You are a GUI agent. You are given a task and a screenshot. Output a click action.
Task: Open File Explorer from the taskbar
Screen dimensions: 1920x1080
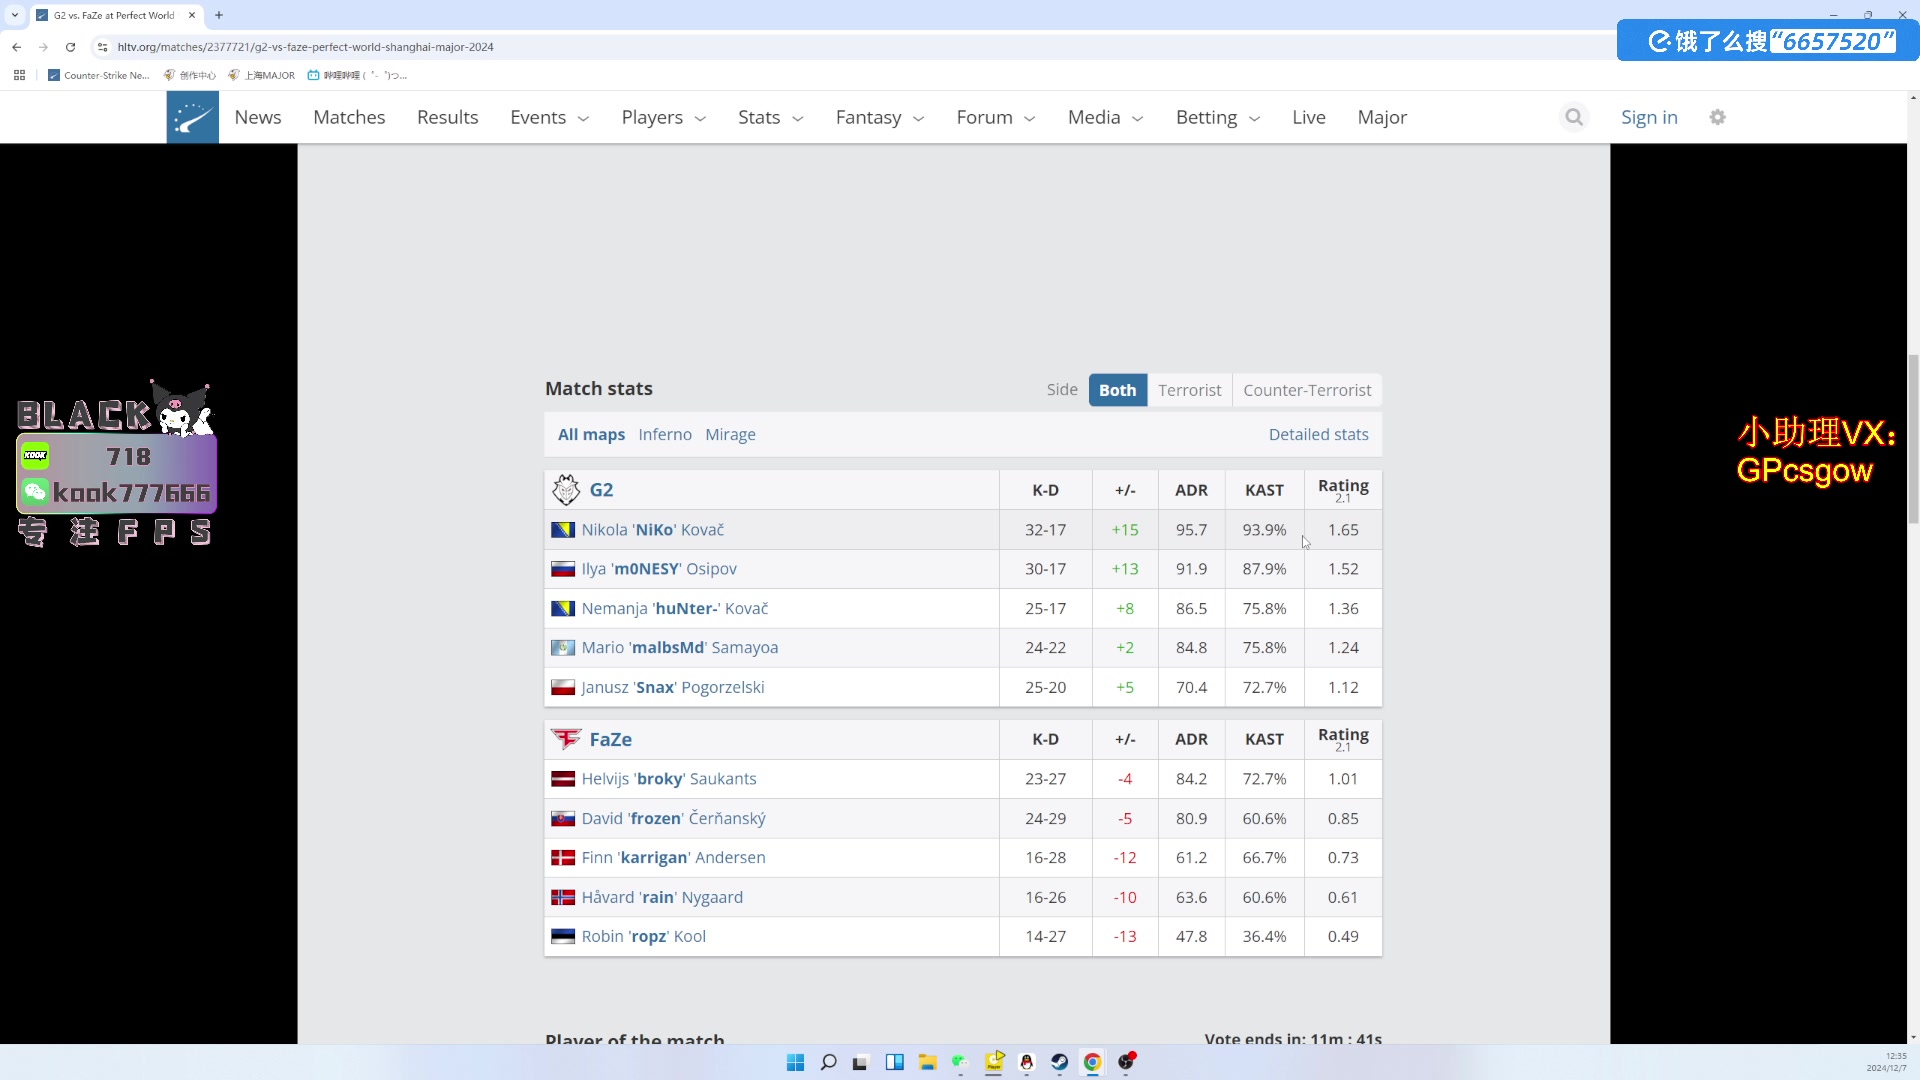click(927, 1062)
